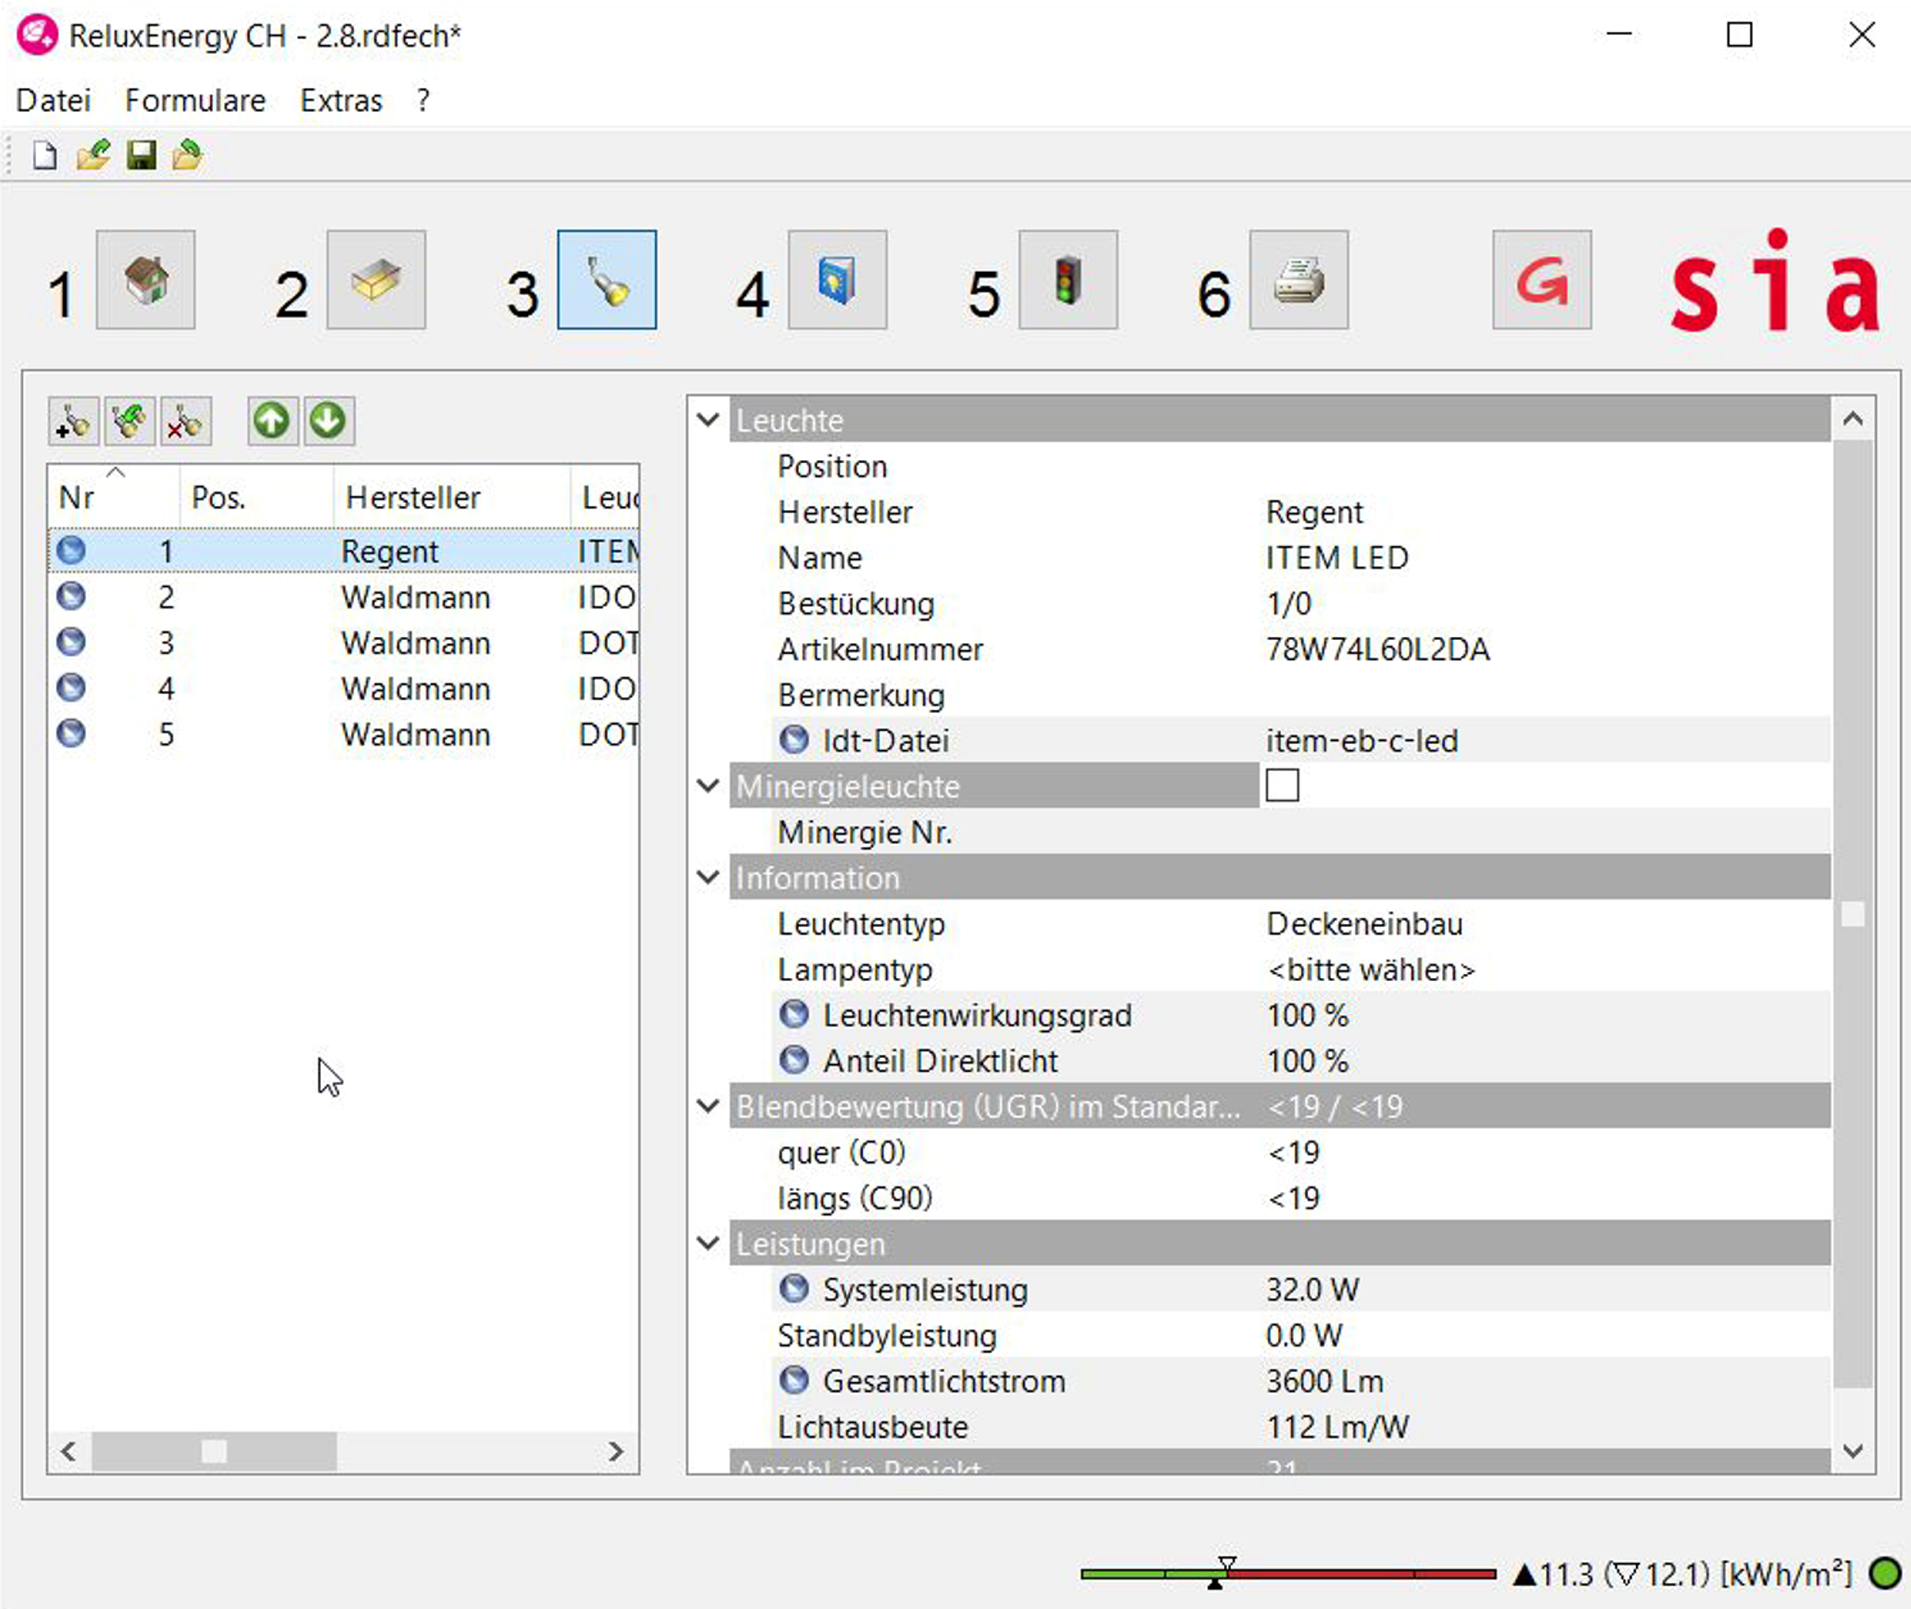
Task: Go to step 2 room icon
Action: [x=376, y=280]
